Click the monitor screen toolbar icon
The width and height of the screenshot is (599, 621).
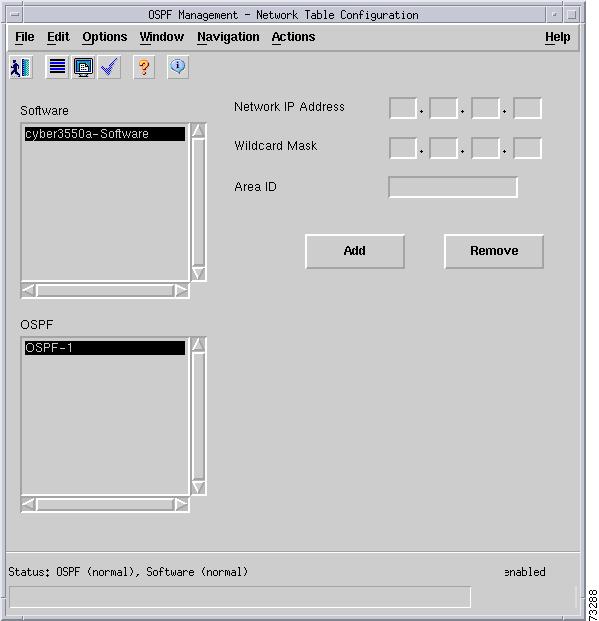pyautogui.click(x=83, y=67)
